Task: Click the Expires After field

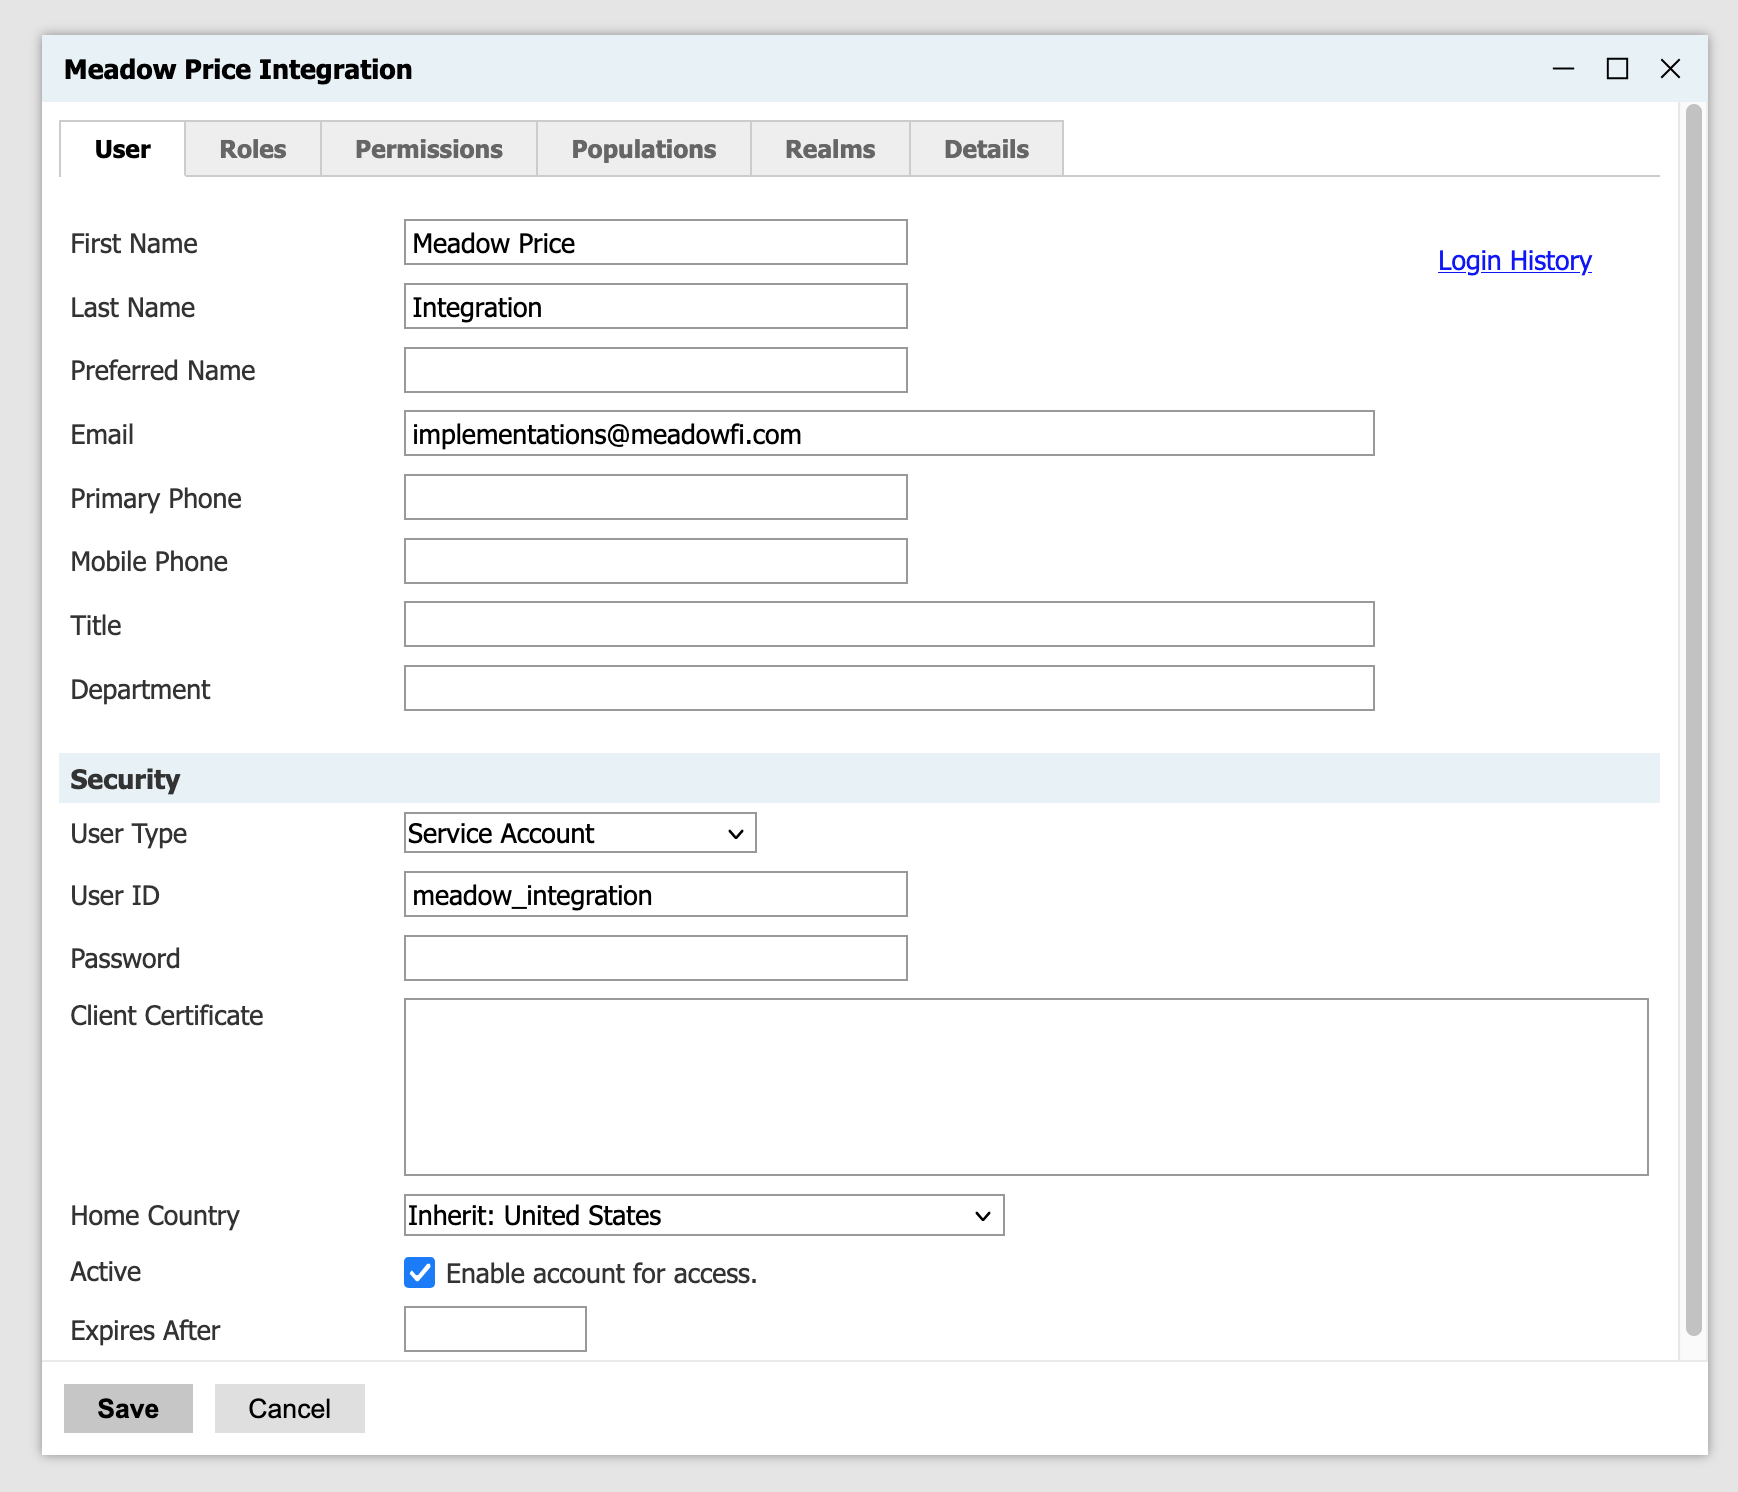Action: [495, 1329]
